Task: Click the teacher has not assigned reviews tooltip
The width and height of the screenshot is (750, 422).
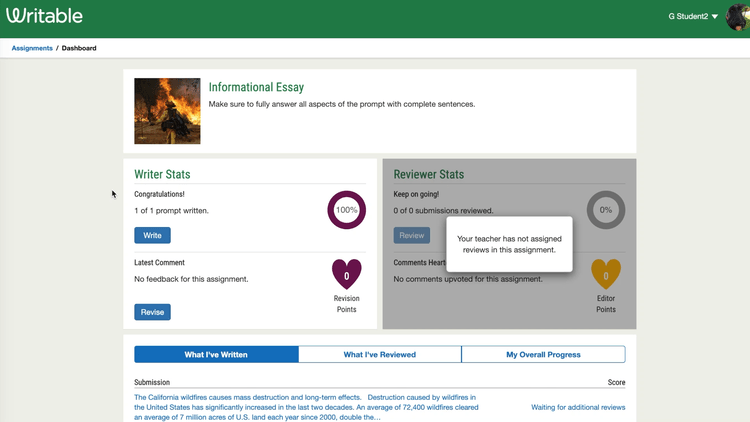Action: pos(509,244)
